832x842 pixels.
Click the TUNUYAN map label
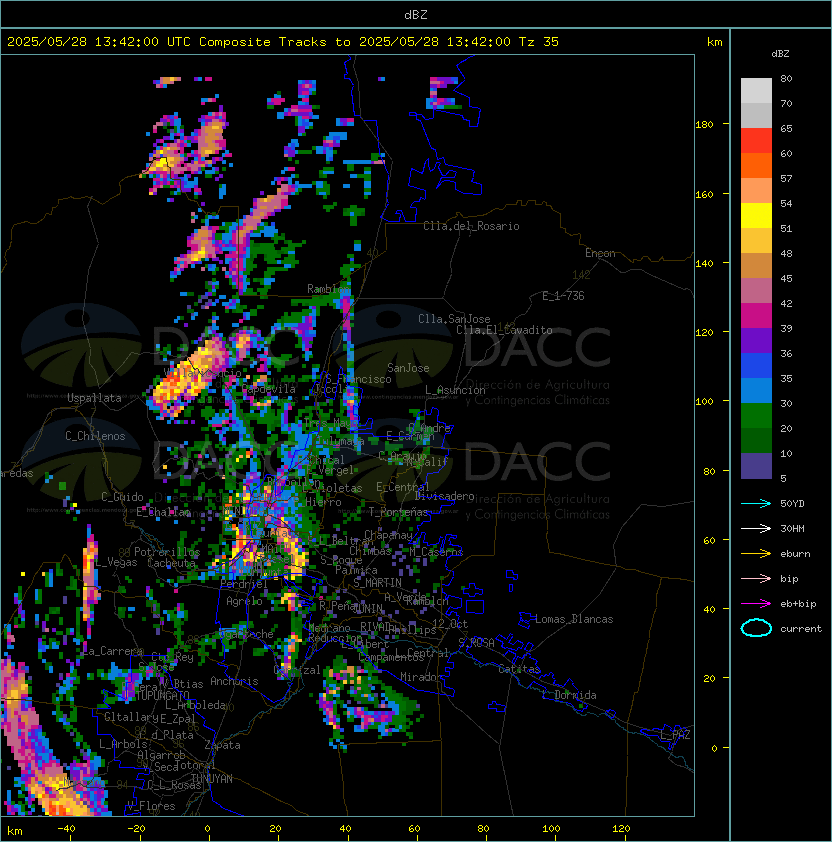[x=212, y=779]
